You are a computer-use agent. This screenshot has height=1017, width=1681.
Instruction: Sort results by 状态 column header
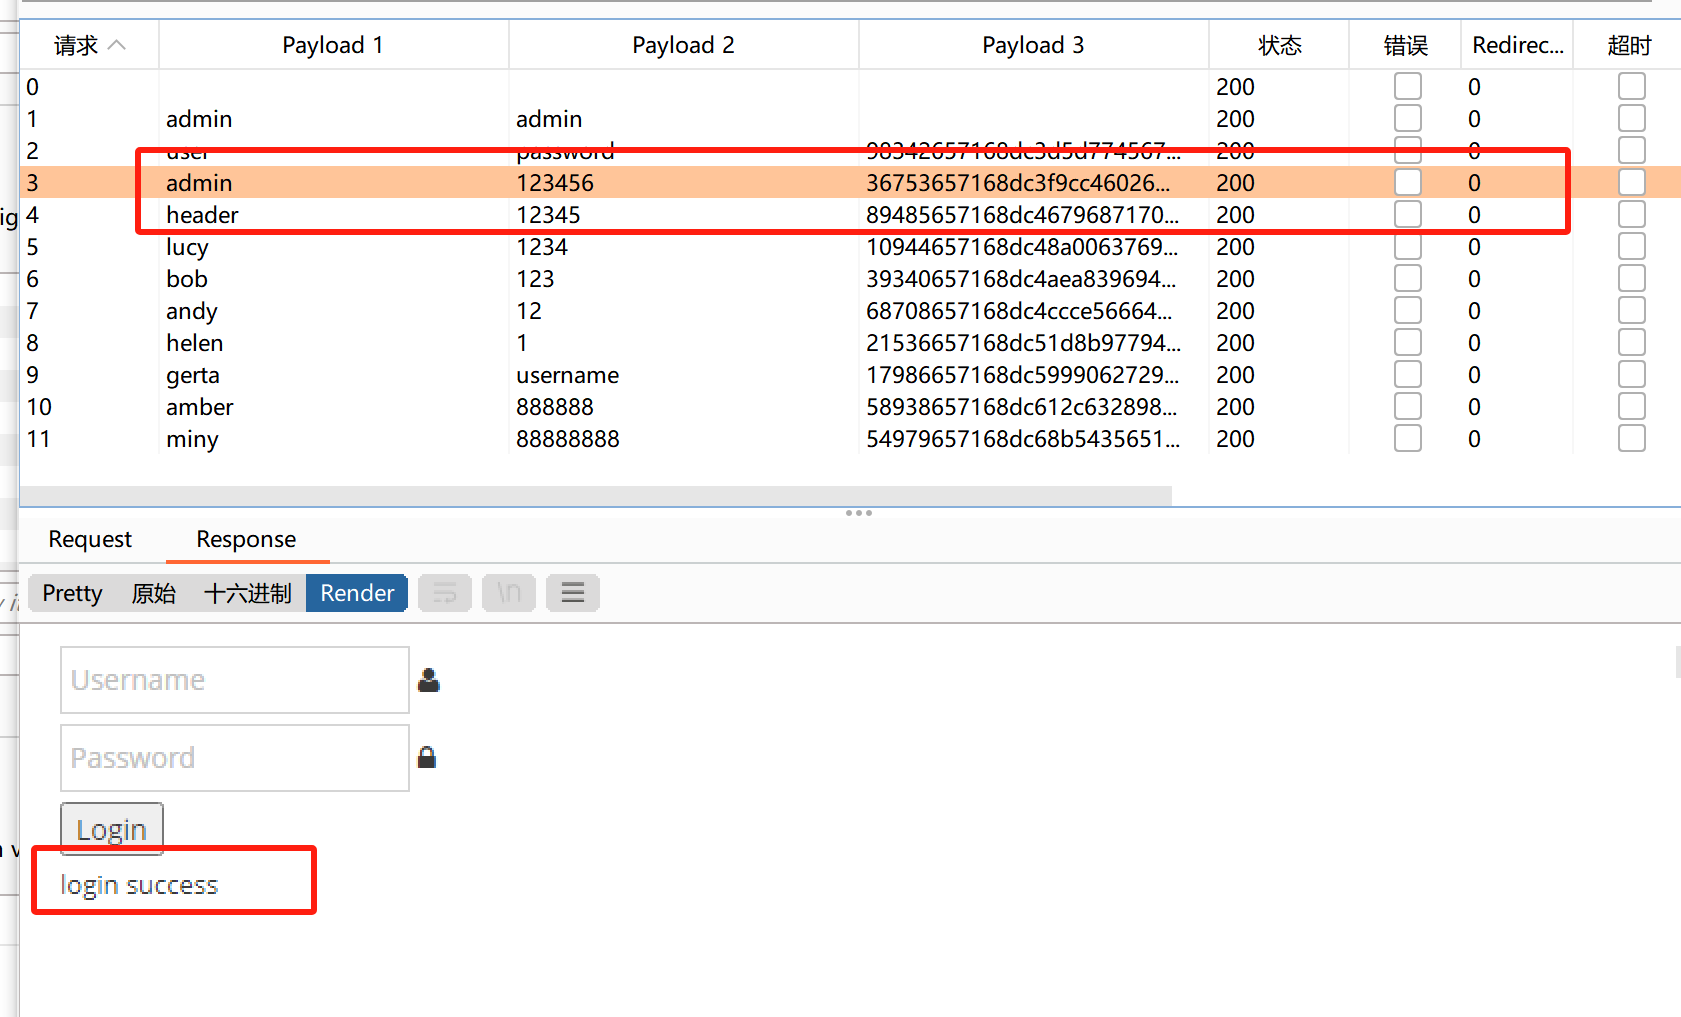1279,45
